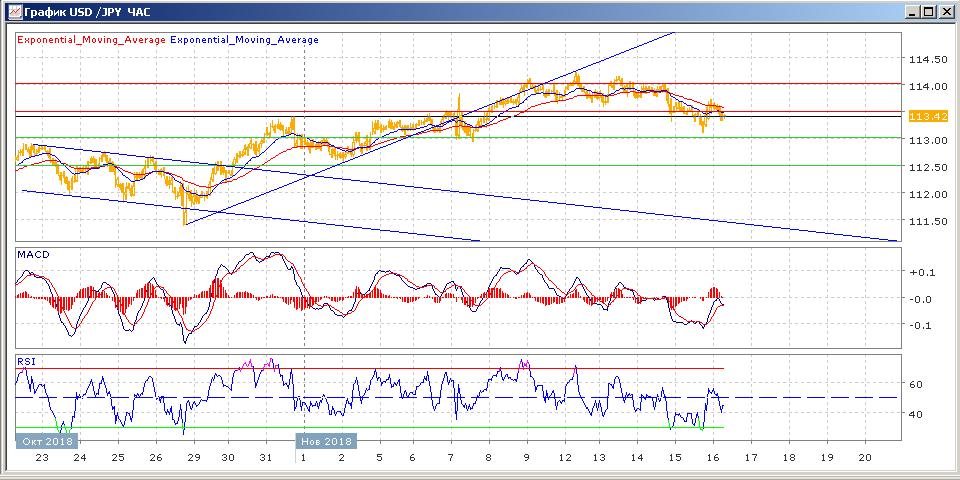Click date label 19 on time axis
This screenshot has height=480, width=960.
[x=827, y=458]
